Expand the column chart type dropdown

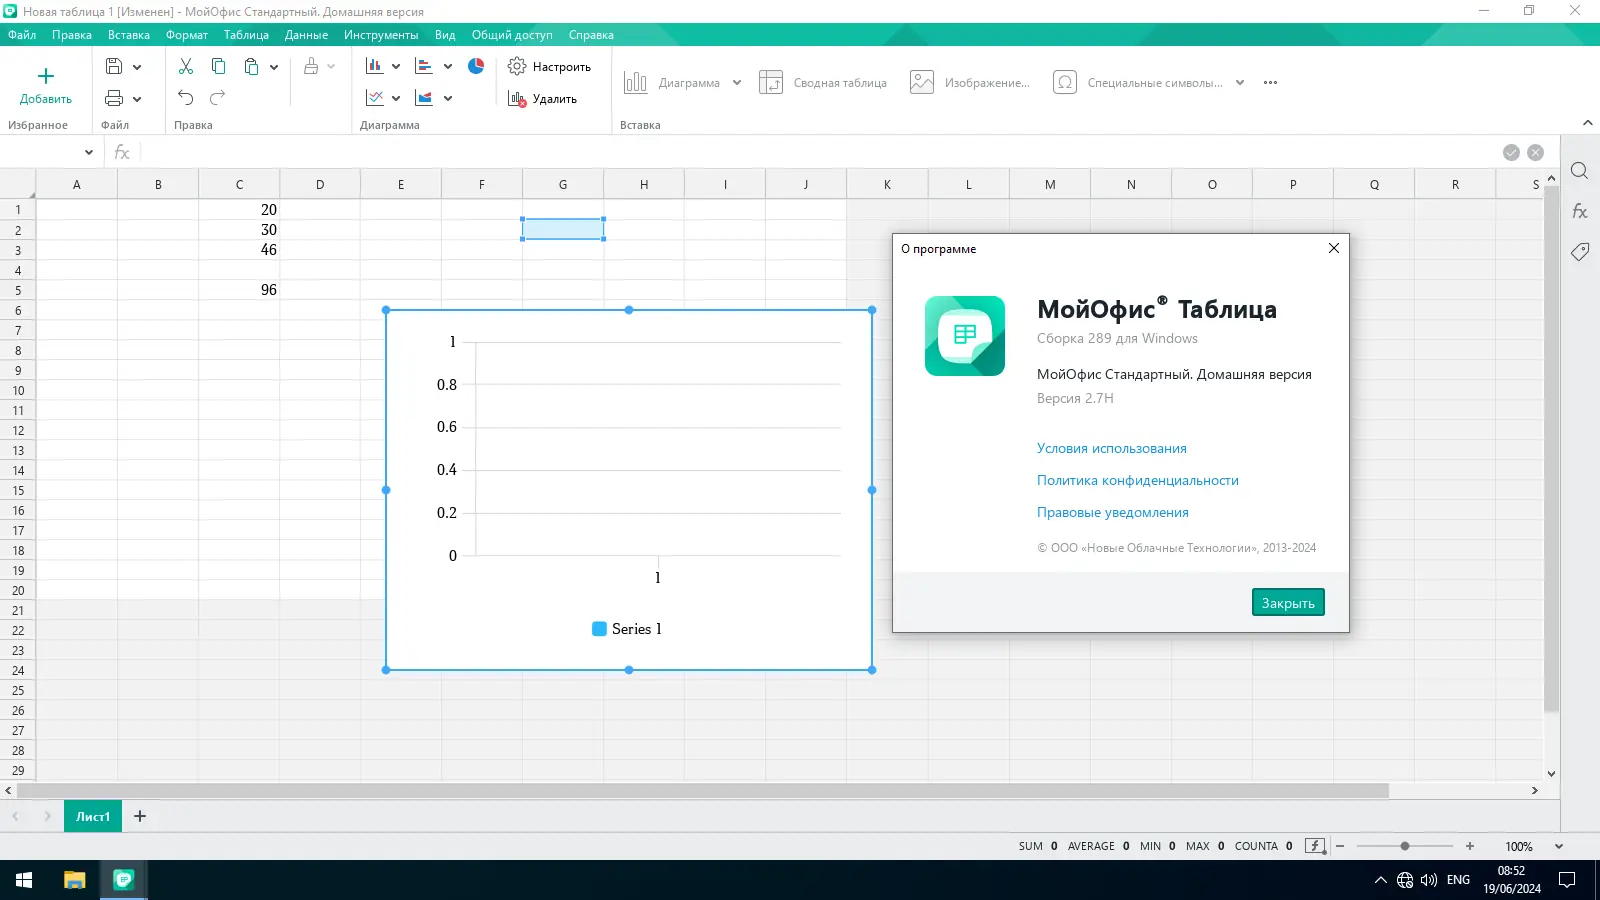(x=396, y=67)
